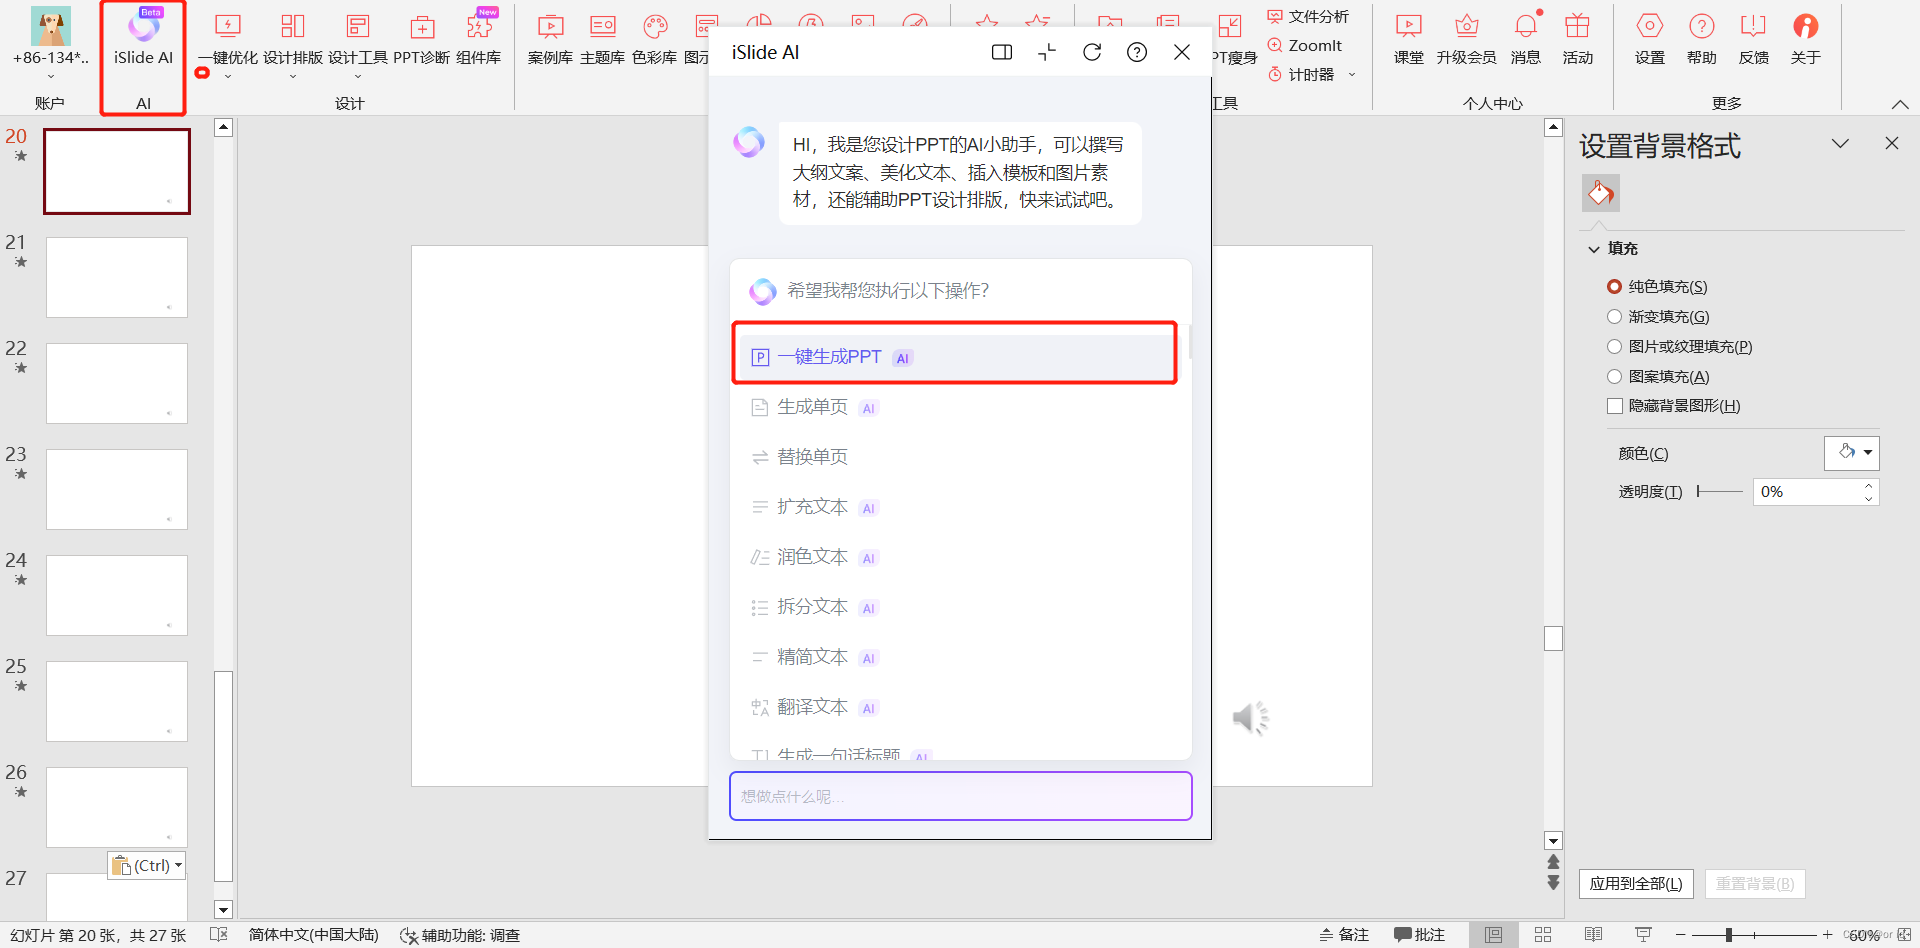Open the 案例库 case library
Viewport: 1920px width, 948px height.
click(x=551, y=40)
